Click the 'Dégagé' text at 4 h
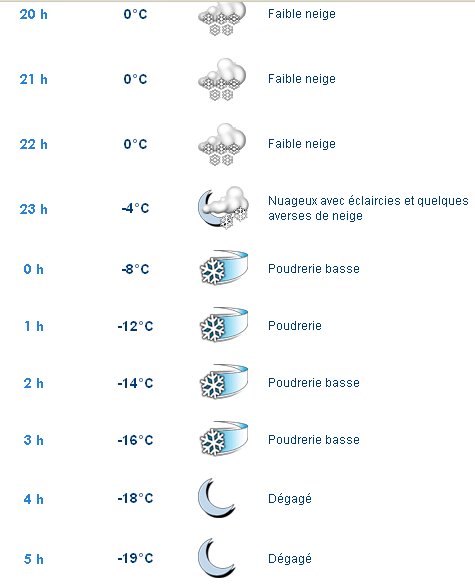Viewport: 475px width, 584px height. tap(290, 499)
